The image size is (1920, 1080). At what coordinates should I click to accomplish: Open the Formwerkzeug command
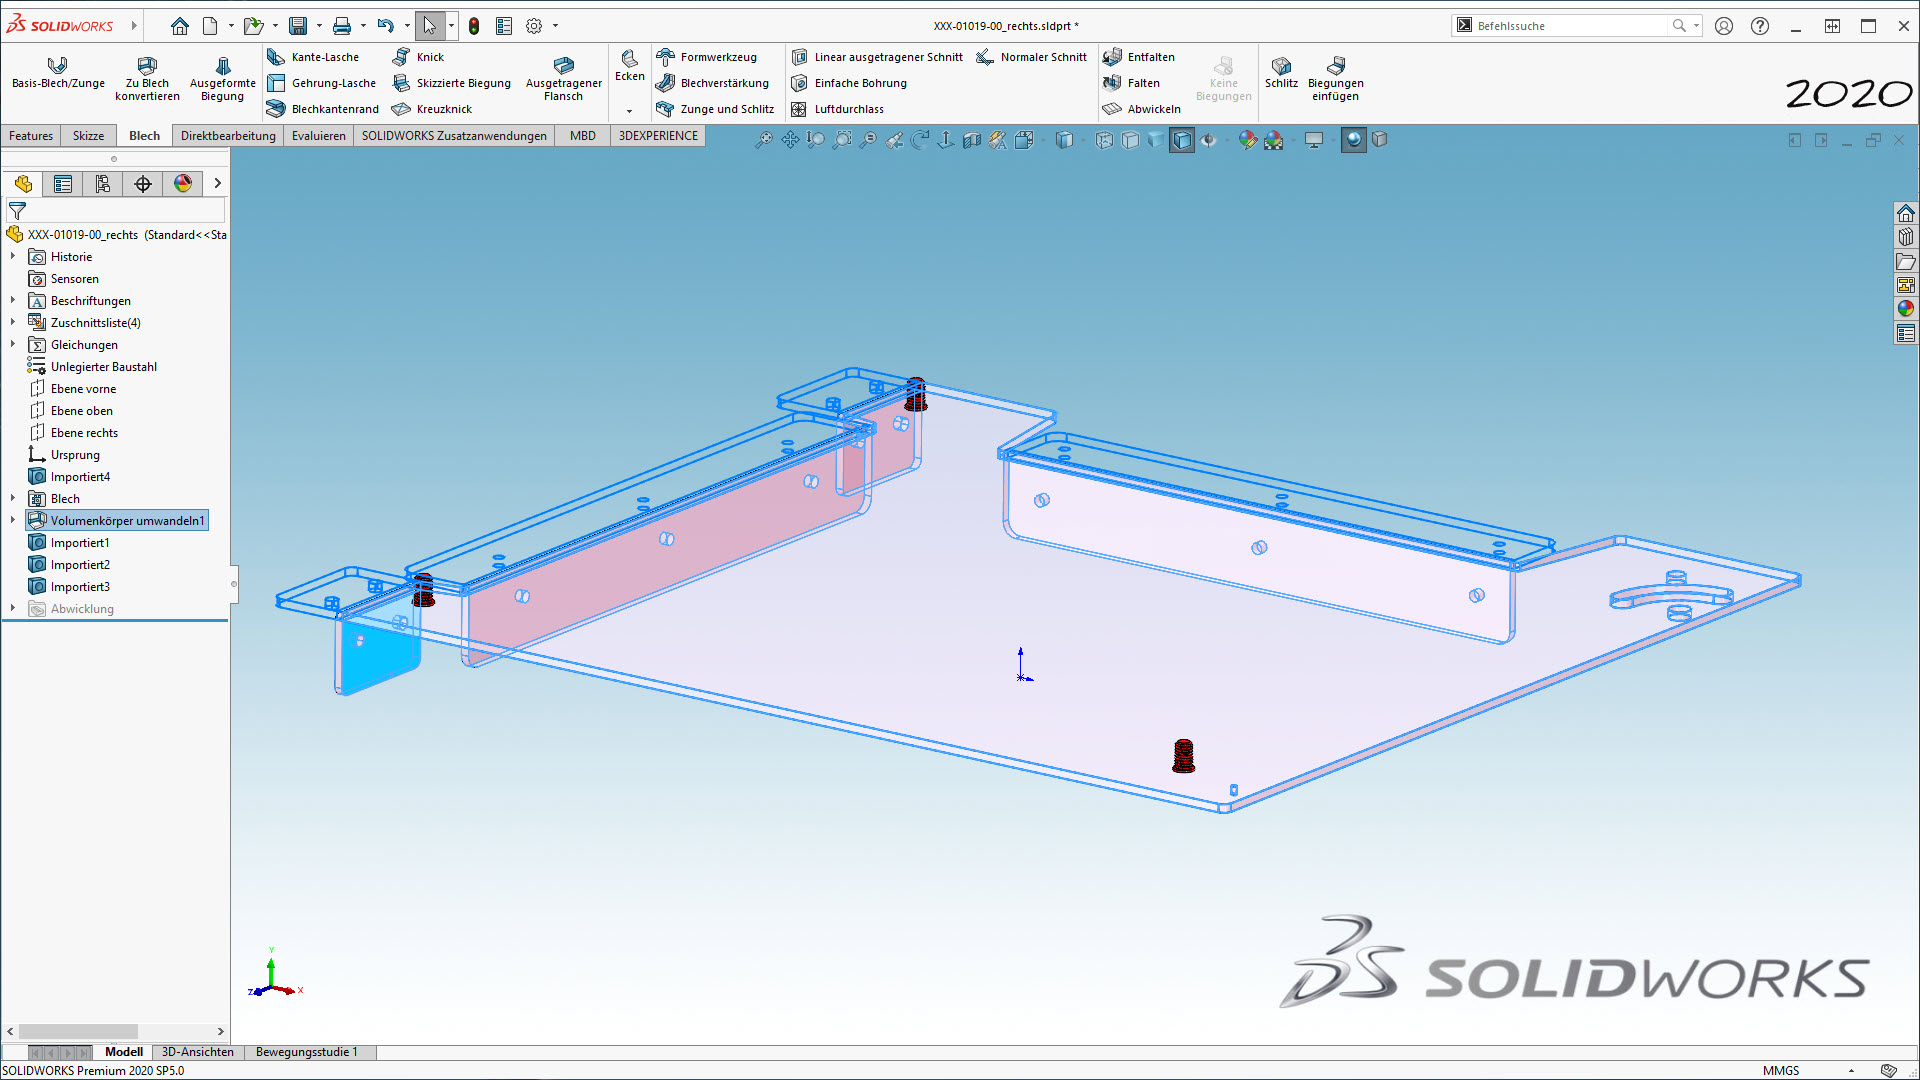point(707,57)
